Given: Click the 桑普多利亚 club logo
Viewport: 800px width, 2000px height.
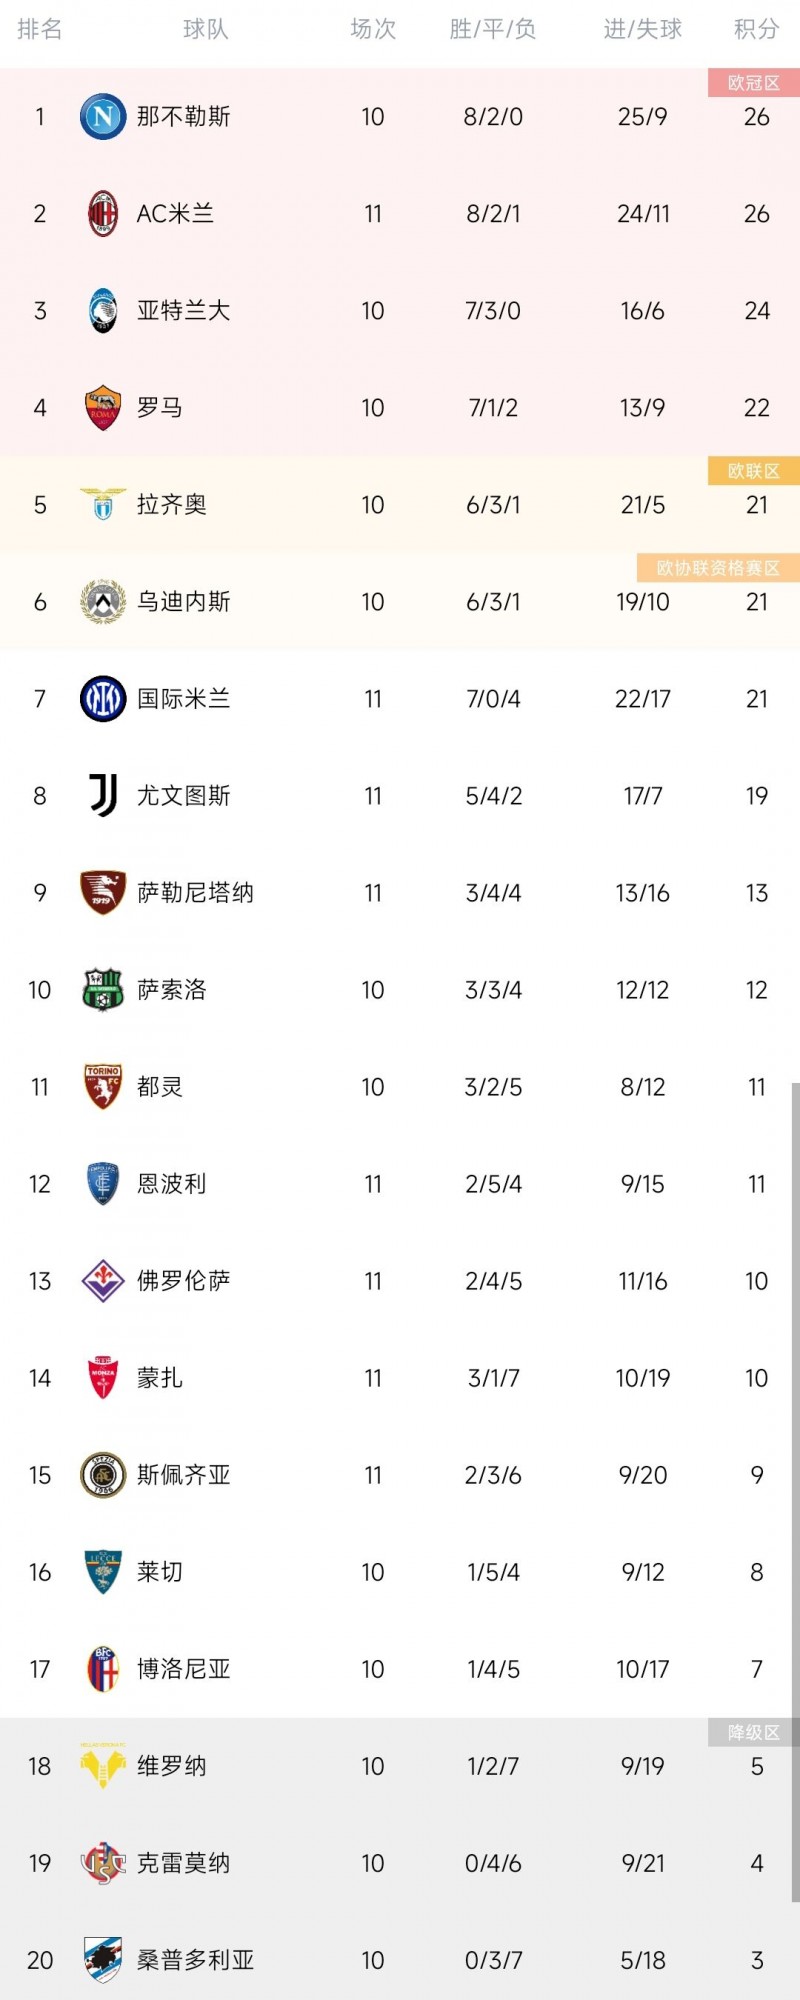Looking at the screenshot, I should (102, 1960).
